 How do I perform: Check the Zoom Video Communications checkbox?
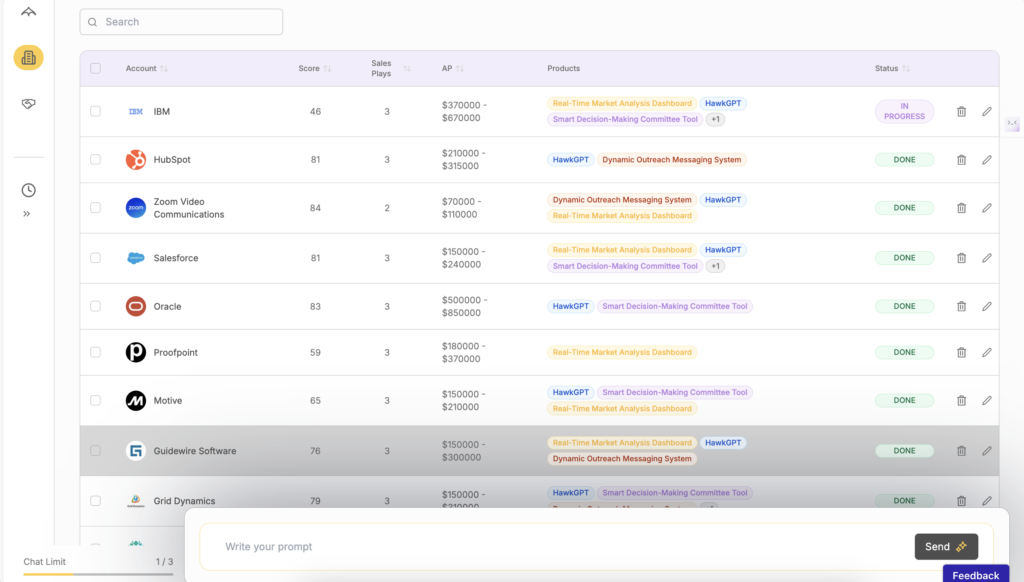(95, 208)
